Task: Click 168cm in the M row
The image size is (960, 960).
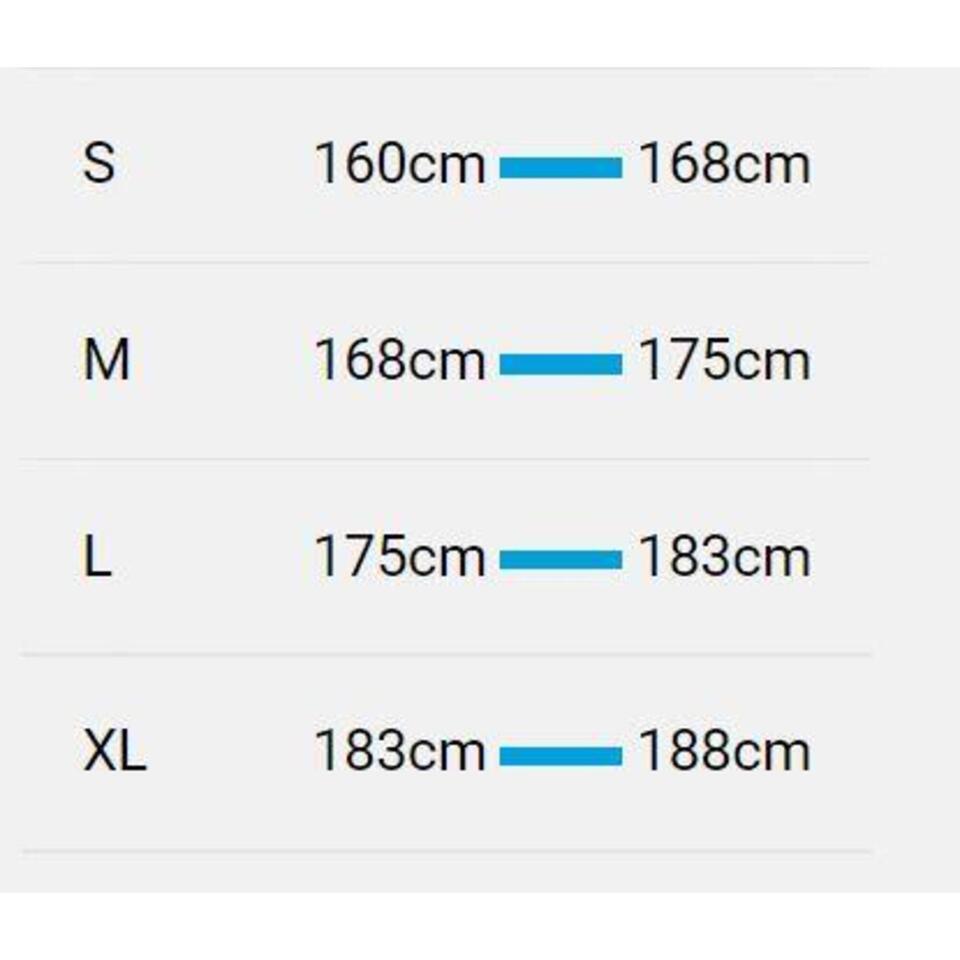Action: click(399, 360)
